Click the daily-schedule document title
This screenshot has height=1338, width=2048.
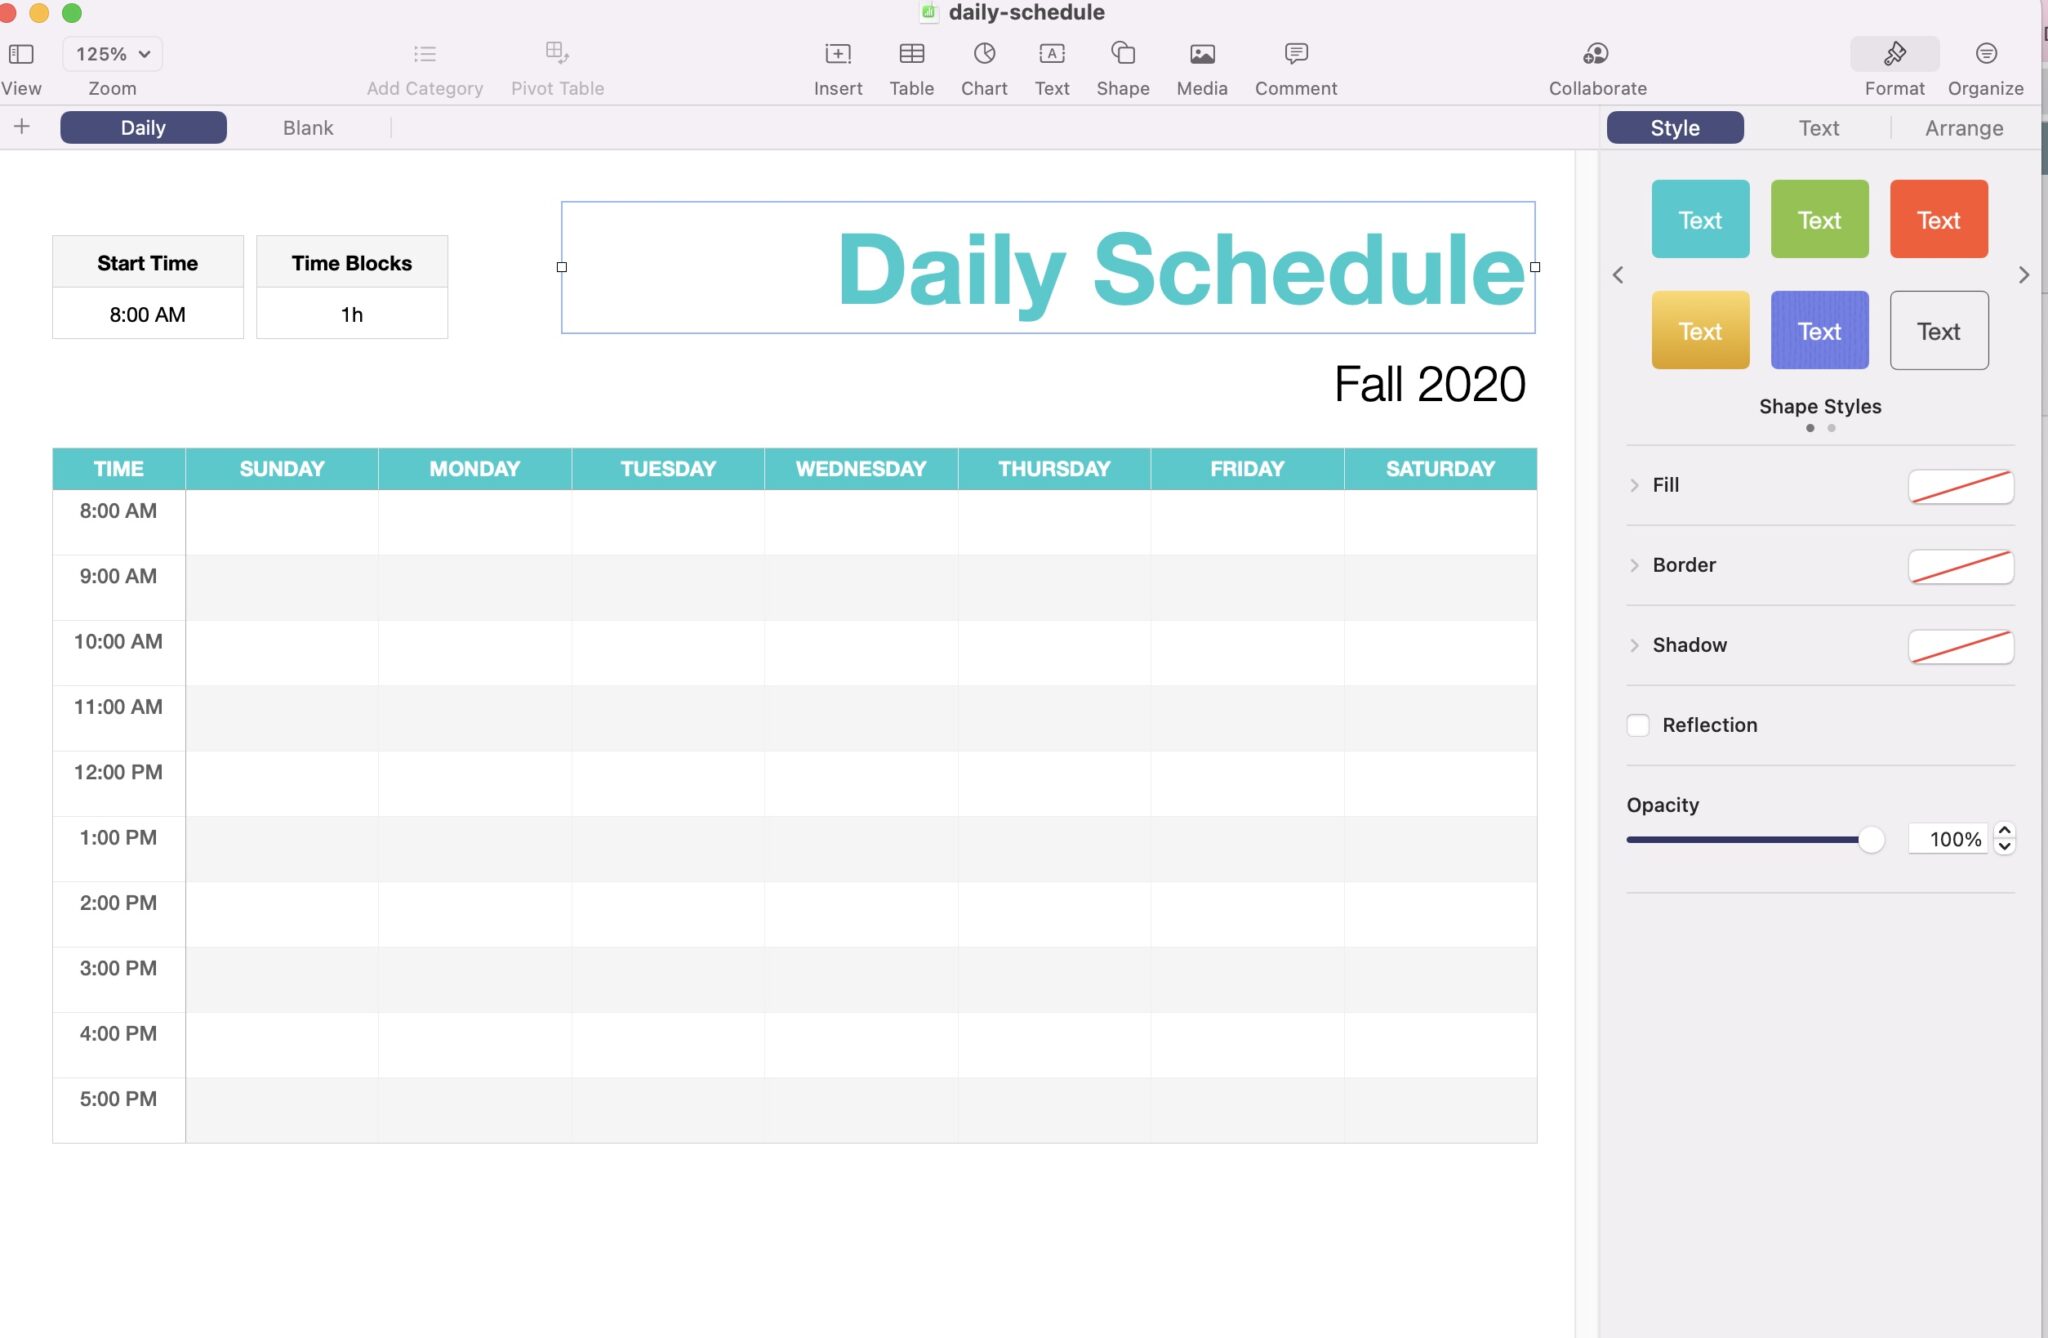click(1026, 12)
